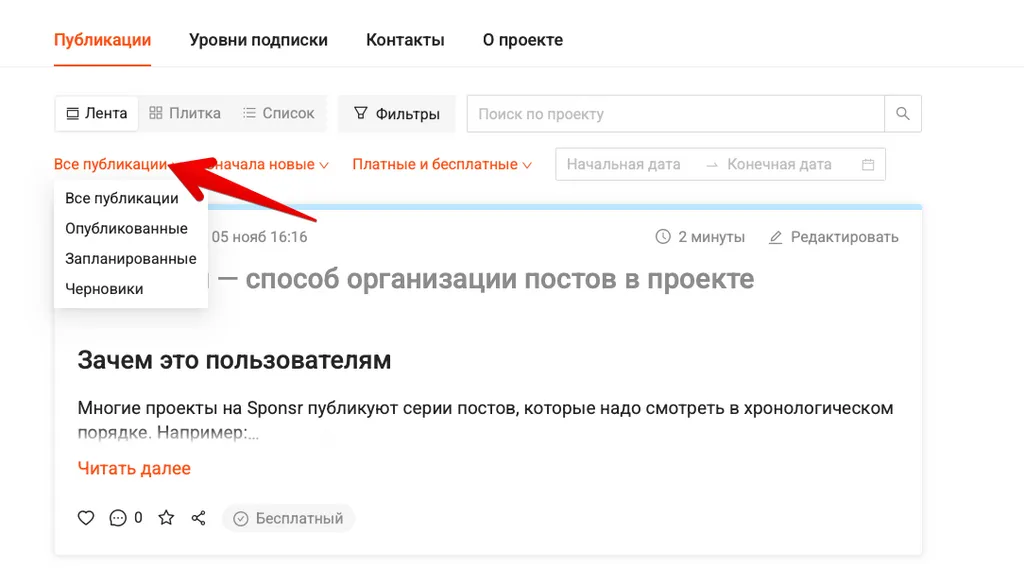This screenshot has height=572, width=1024.
Task: Add post to favorites with star icon
Action: 166,518
